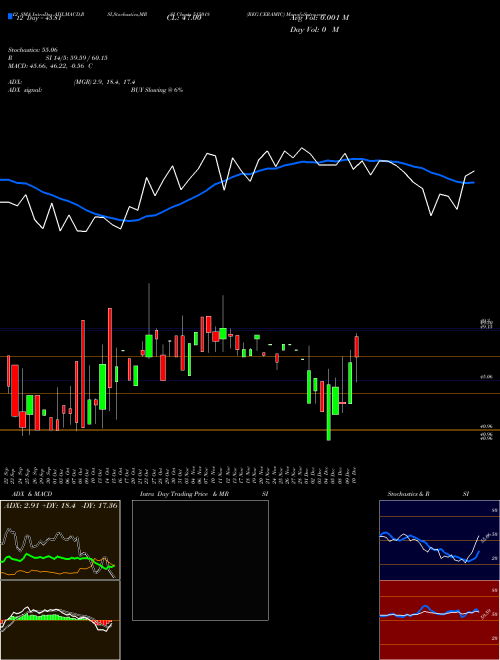The height and width of the screenshot is (660, 500).
Task: Open the MACD histogram mini chart
Action: click(x=60, y=620)
